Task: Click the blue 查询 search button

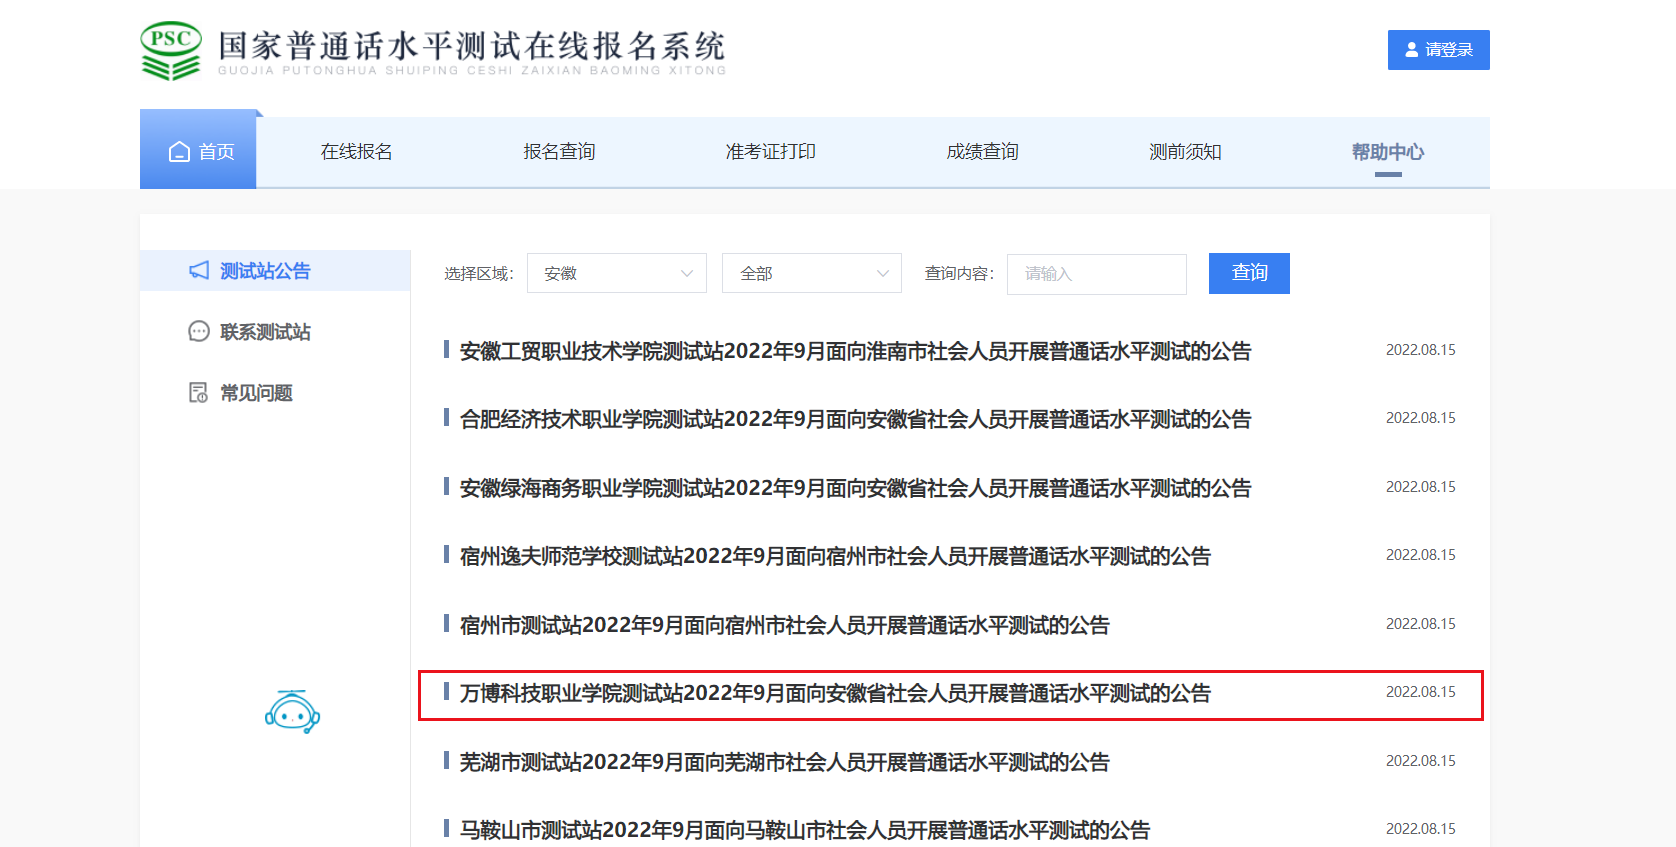Action: [x=1249, y=273]
